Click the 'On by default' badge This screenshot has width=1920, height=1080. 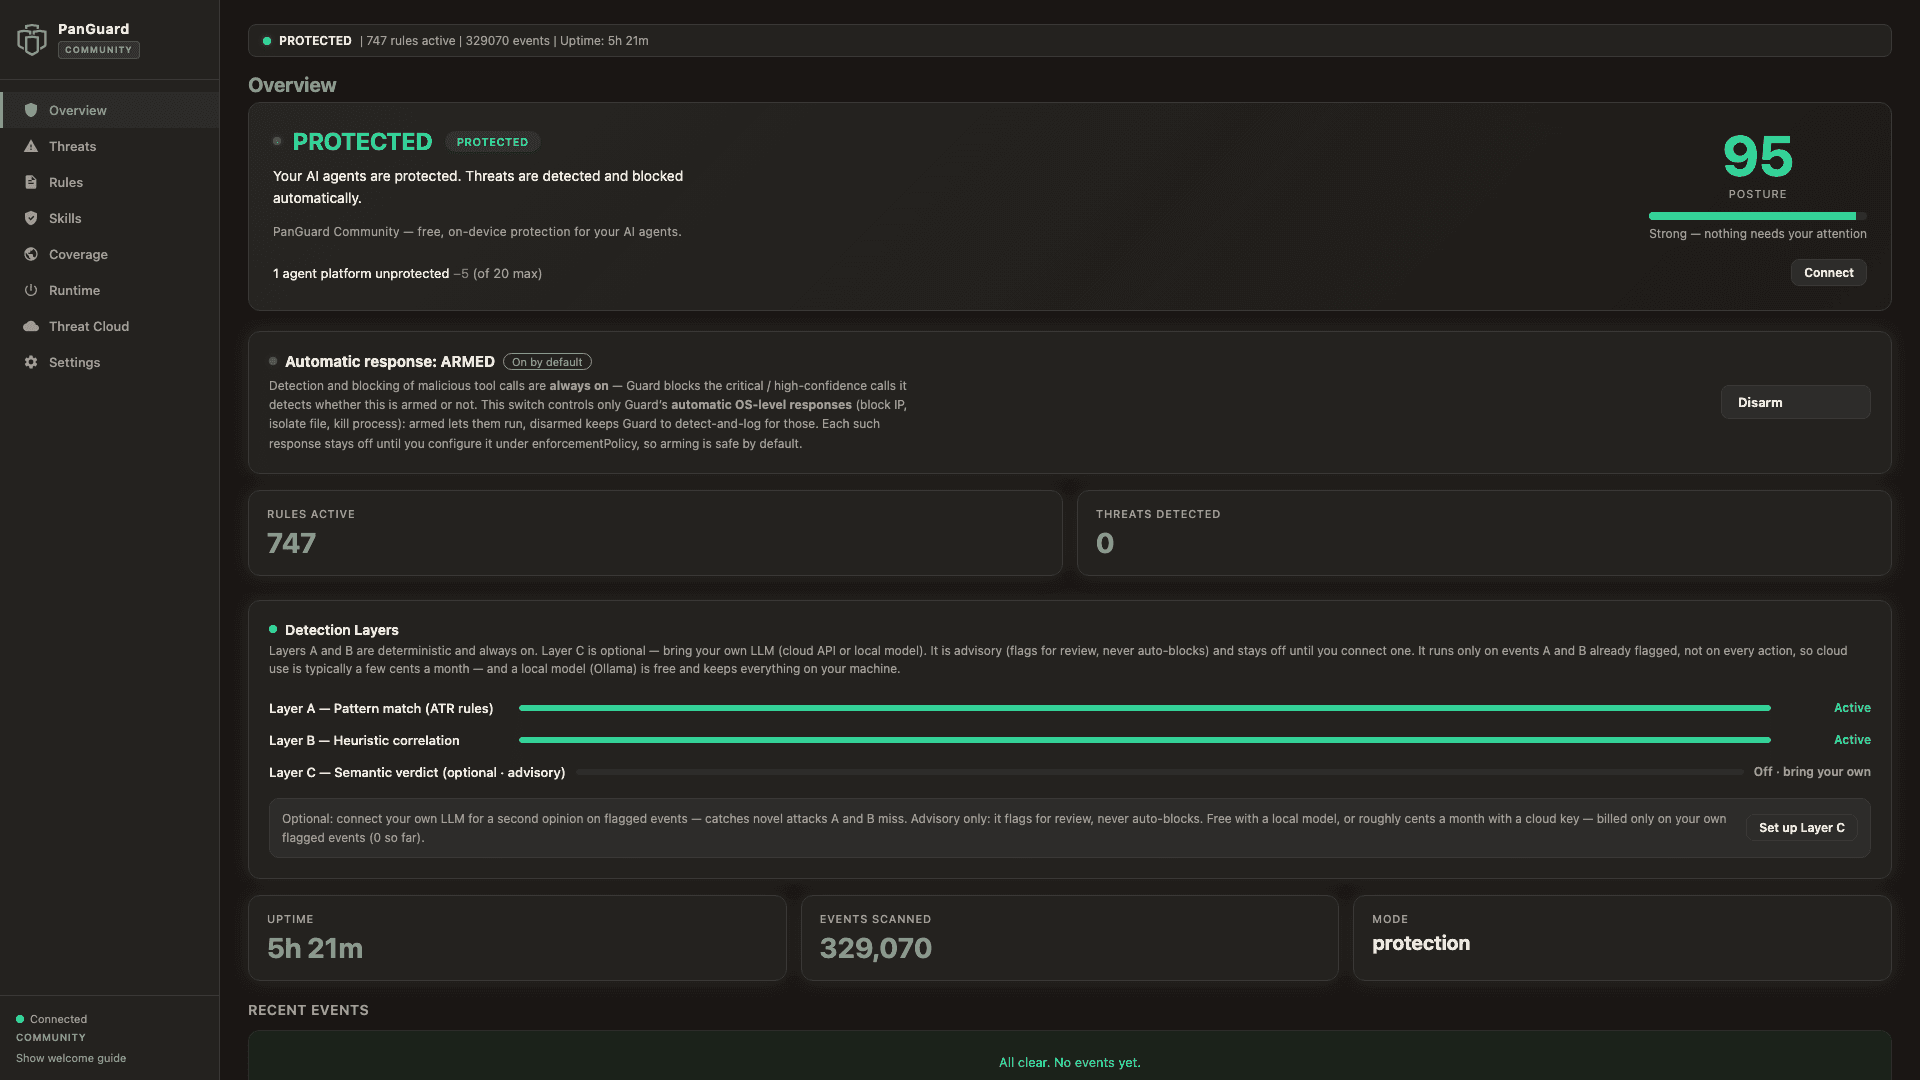click(547, 362)
